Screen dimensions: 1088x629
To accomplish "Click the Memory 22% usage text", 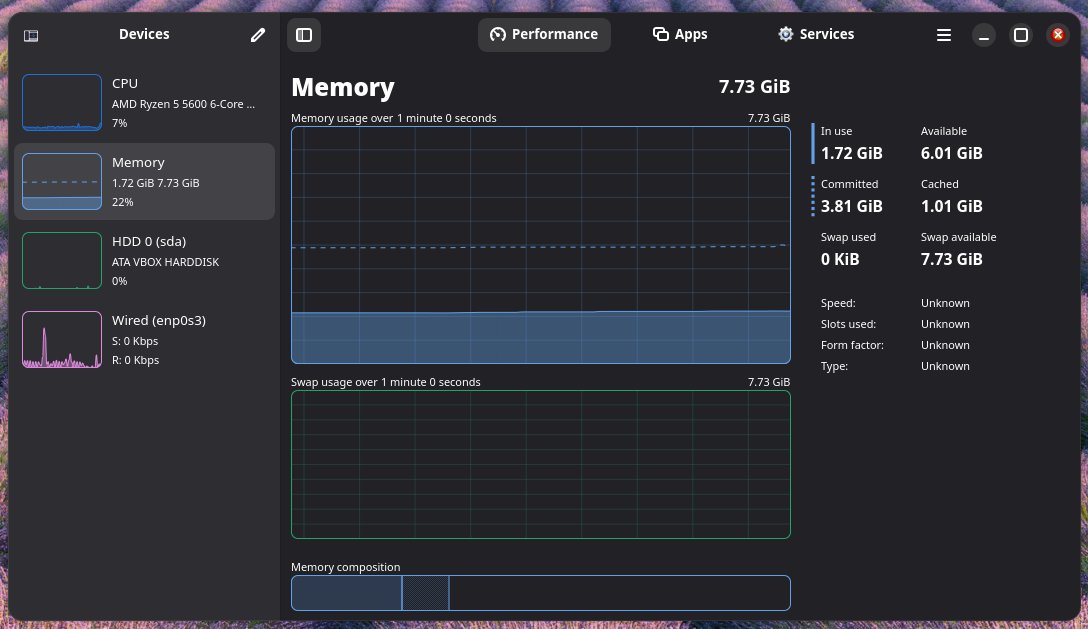I will pos(122,202).
